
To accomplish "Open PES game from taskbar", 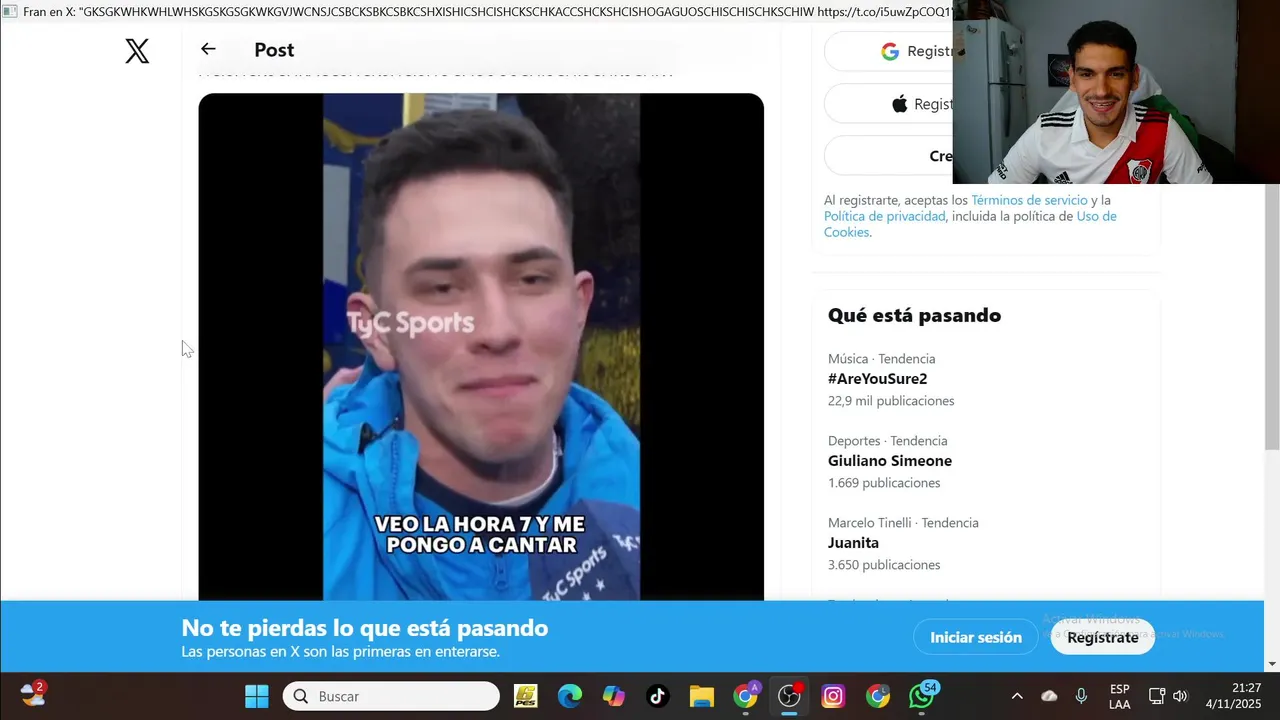I will 526,696.
